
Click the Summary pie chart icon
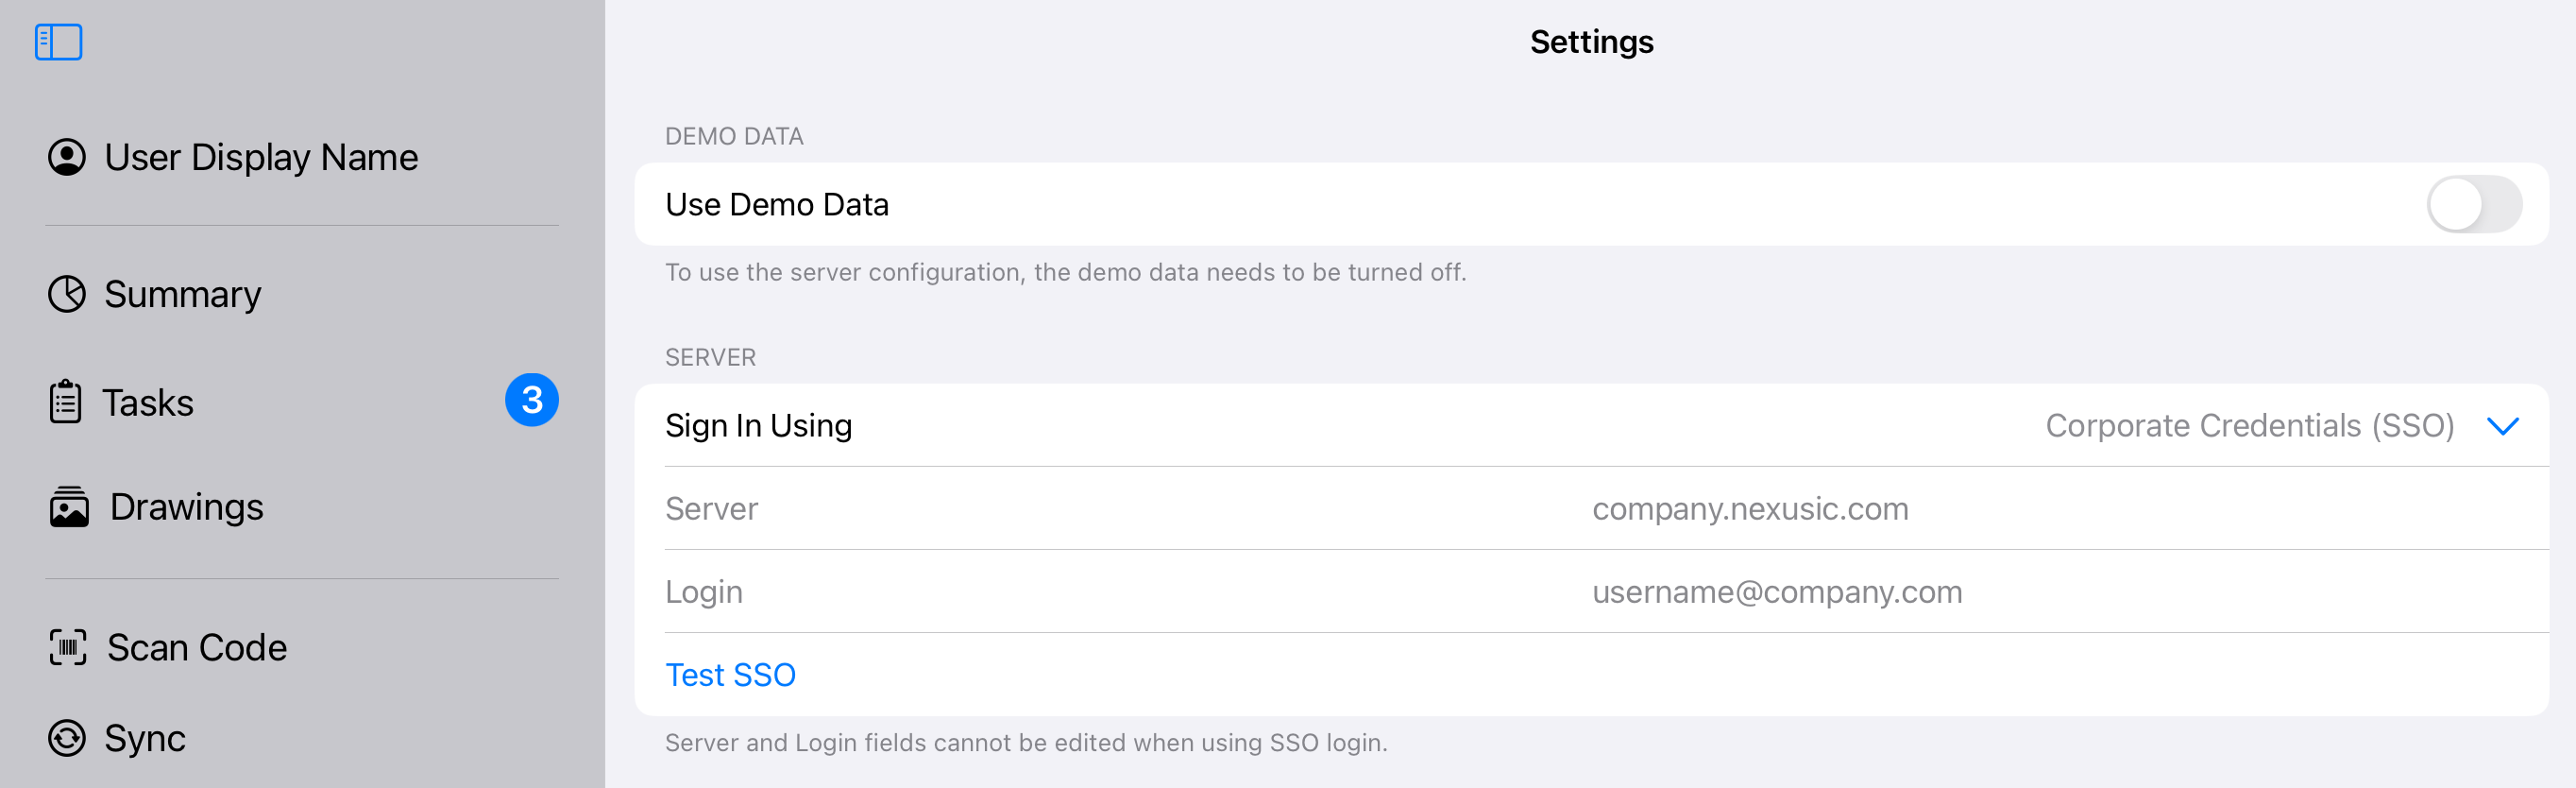click(x=67, y=294)
